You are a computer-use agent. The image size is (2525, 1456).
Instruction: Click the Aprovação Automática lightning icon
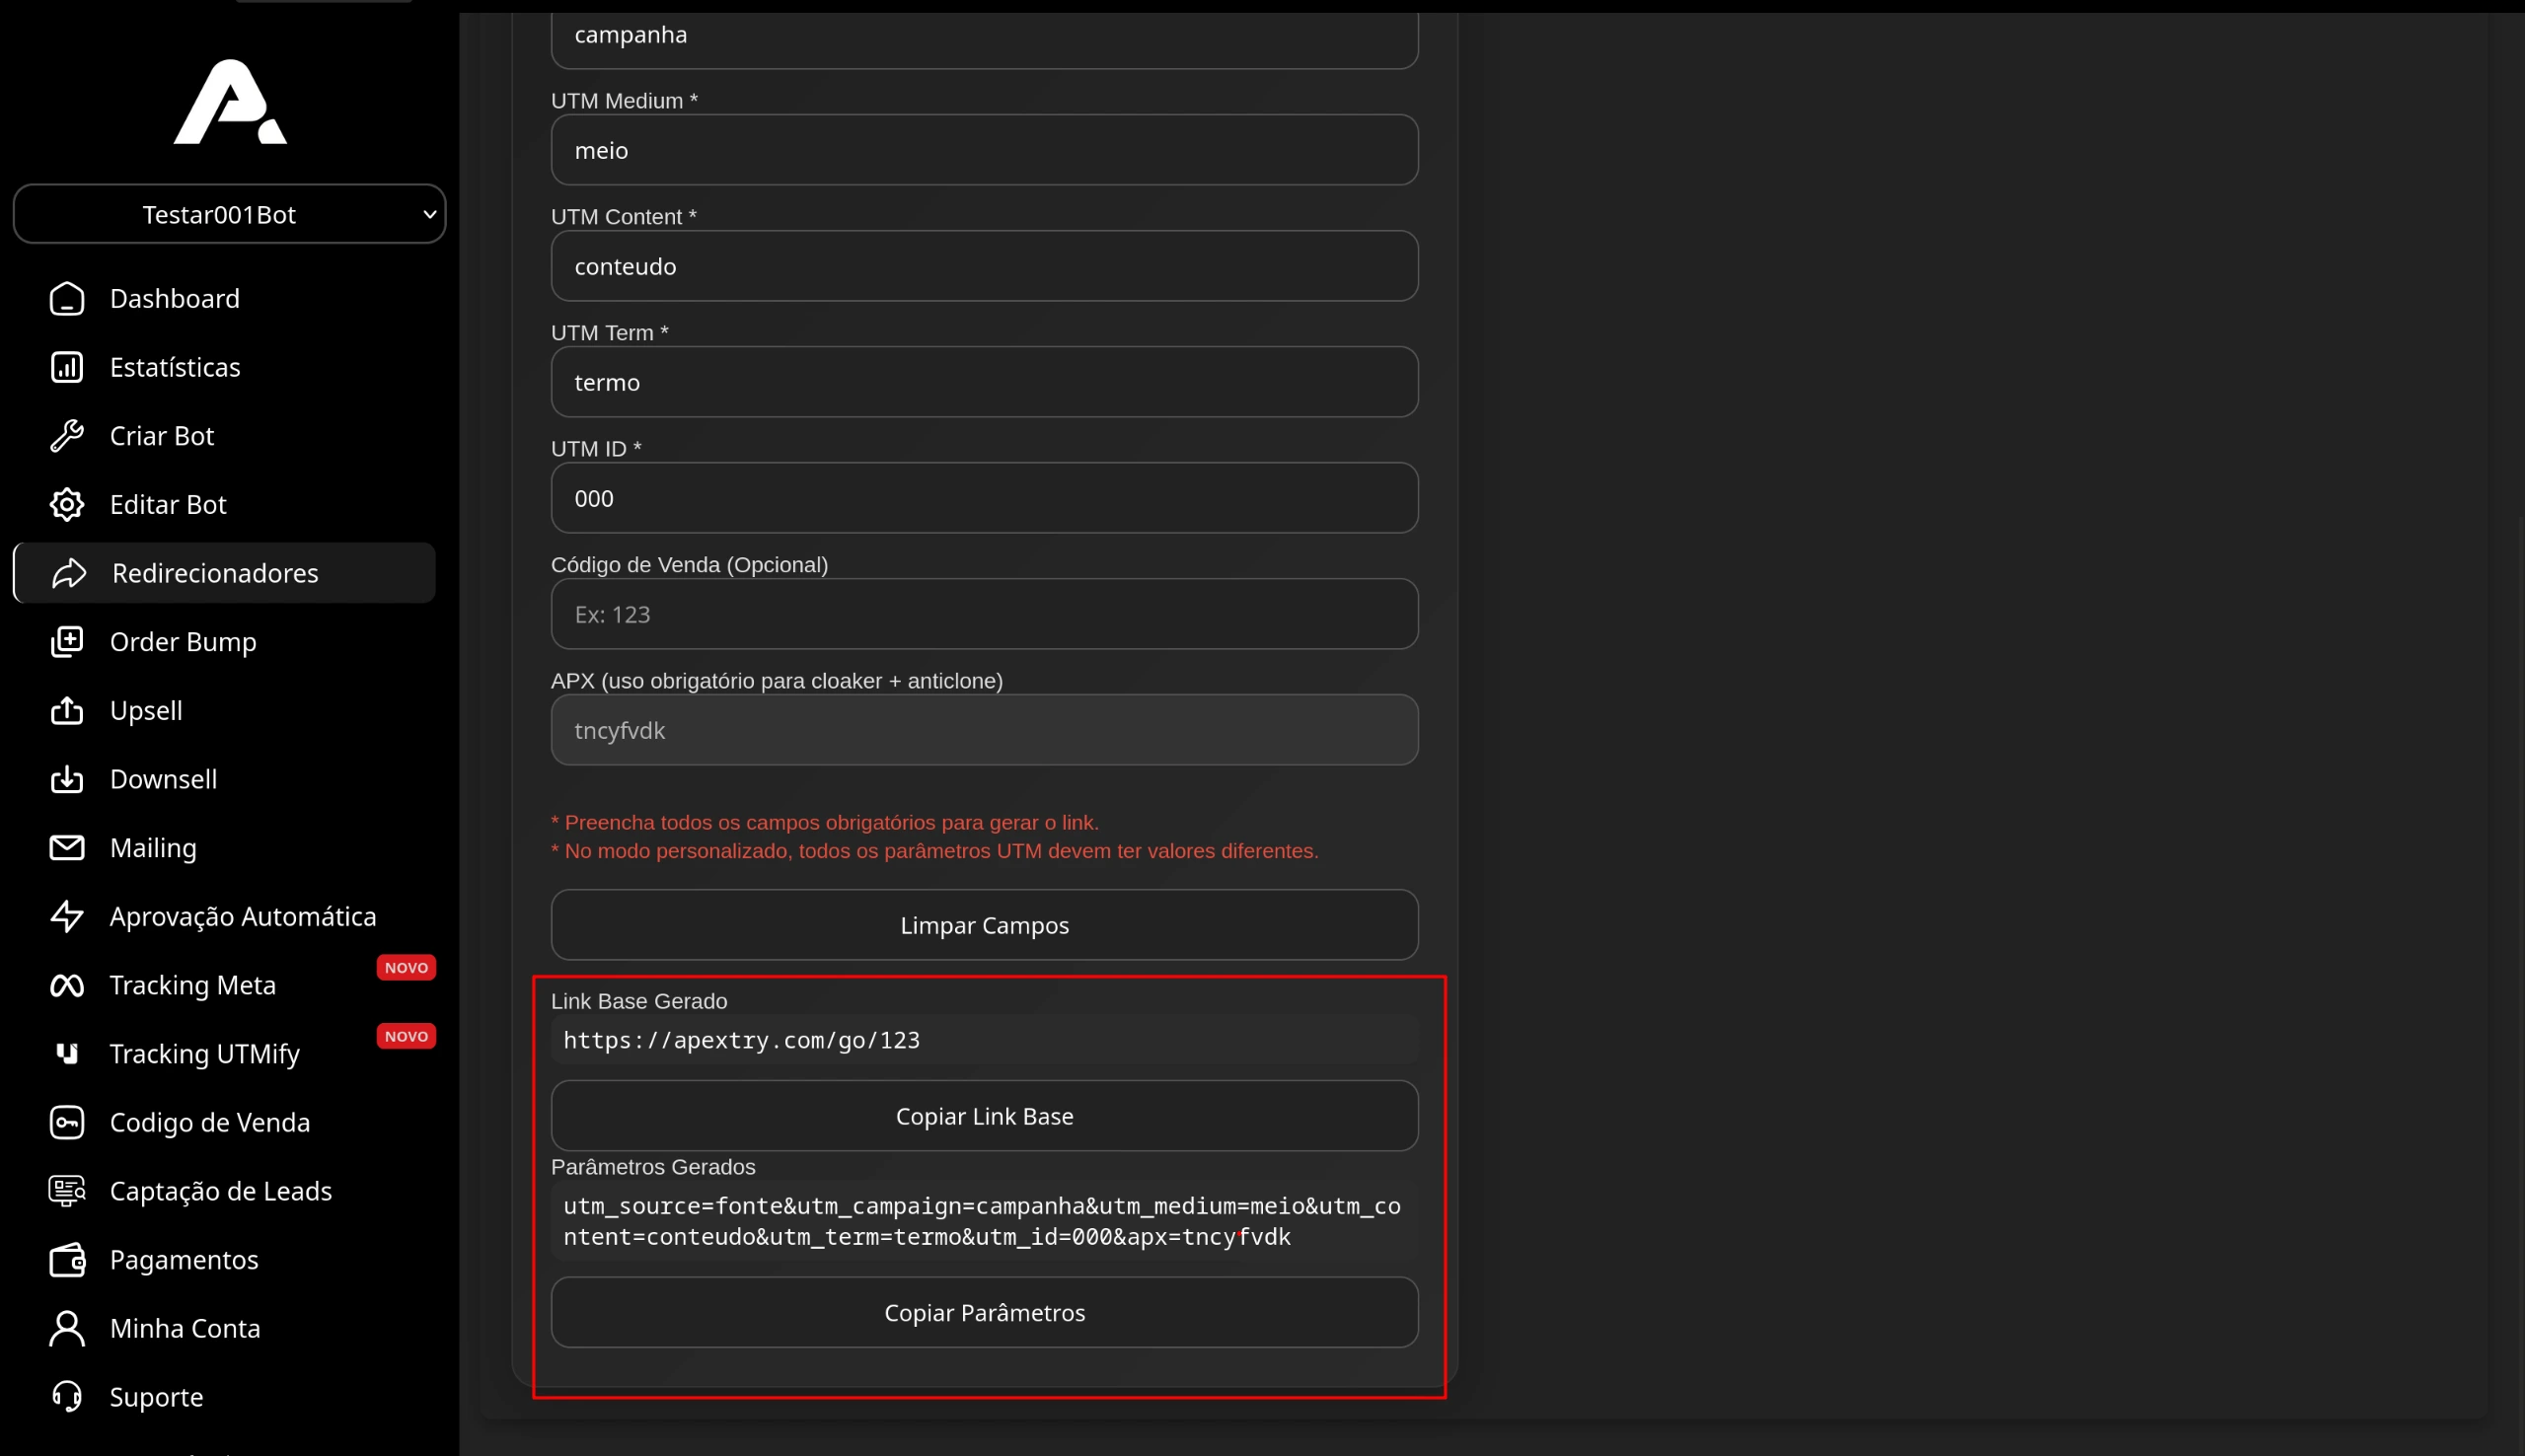pyautogui.click(x=67, y=917)
